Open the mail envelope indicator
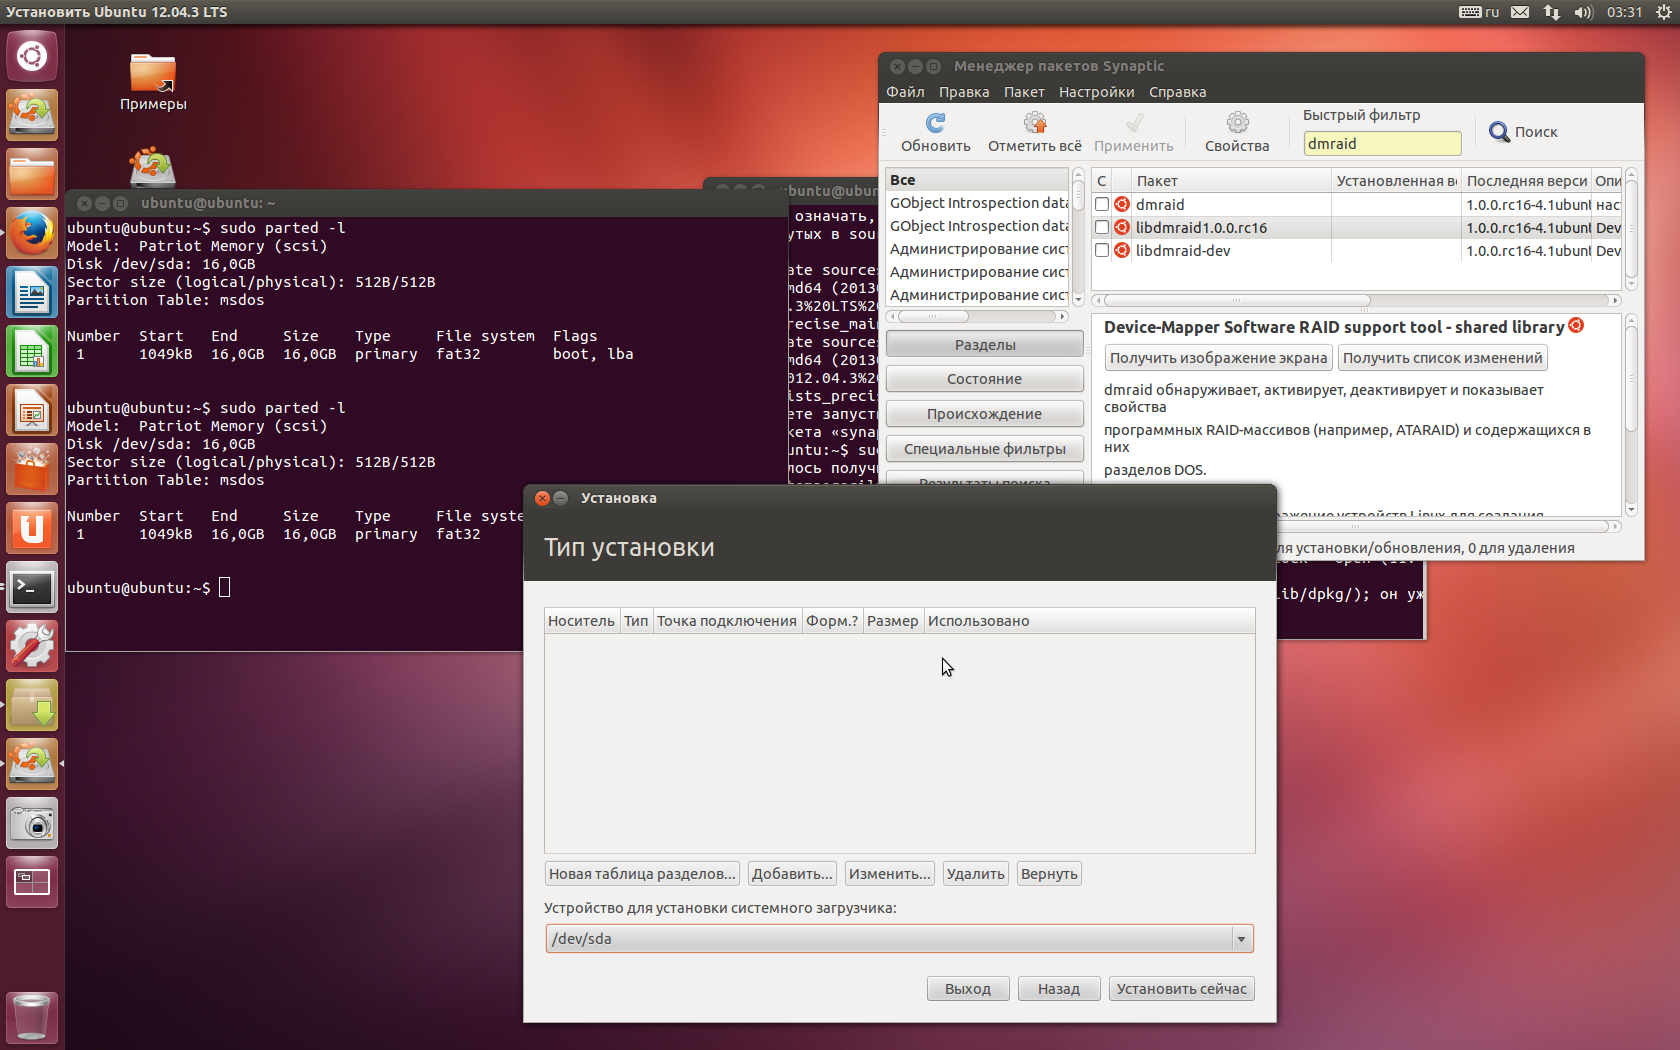1680x1050 pixels. coord(1520,12)
